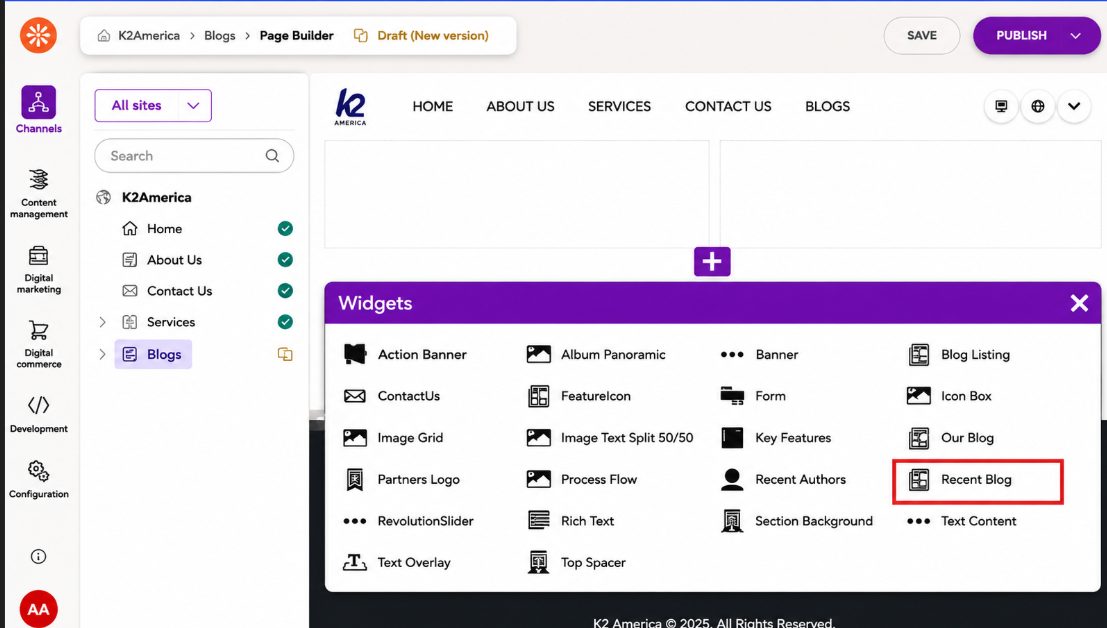Click the Kentico orange logo icon
This screenshot has height=628, width=1107.
tap(38, 35)
